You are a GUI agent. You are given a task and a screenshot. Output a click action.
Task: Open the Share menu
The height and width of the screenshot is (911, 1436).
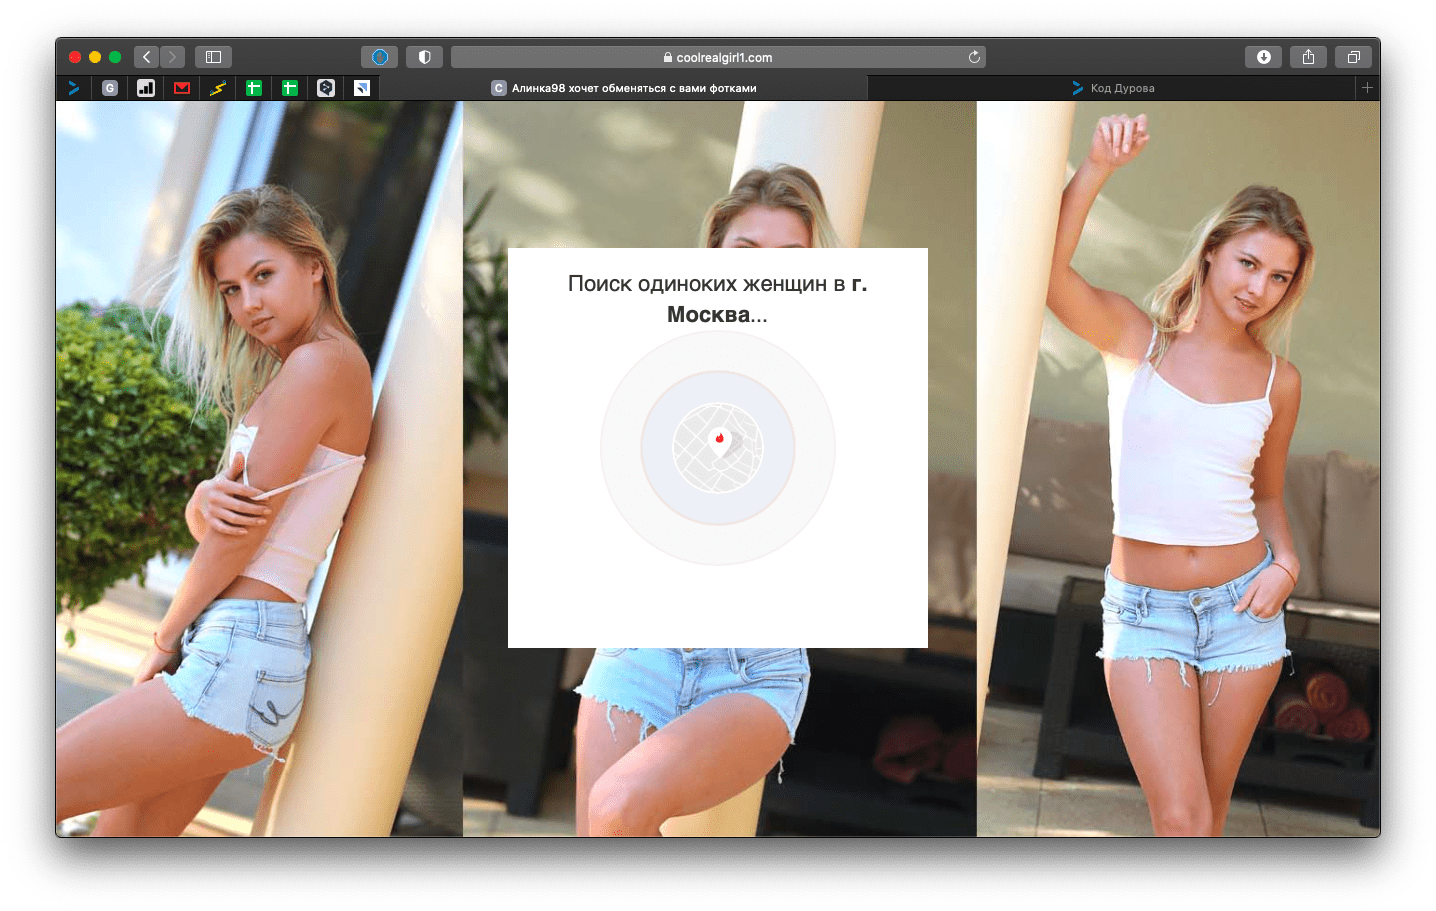coord(1308,57)
